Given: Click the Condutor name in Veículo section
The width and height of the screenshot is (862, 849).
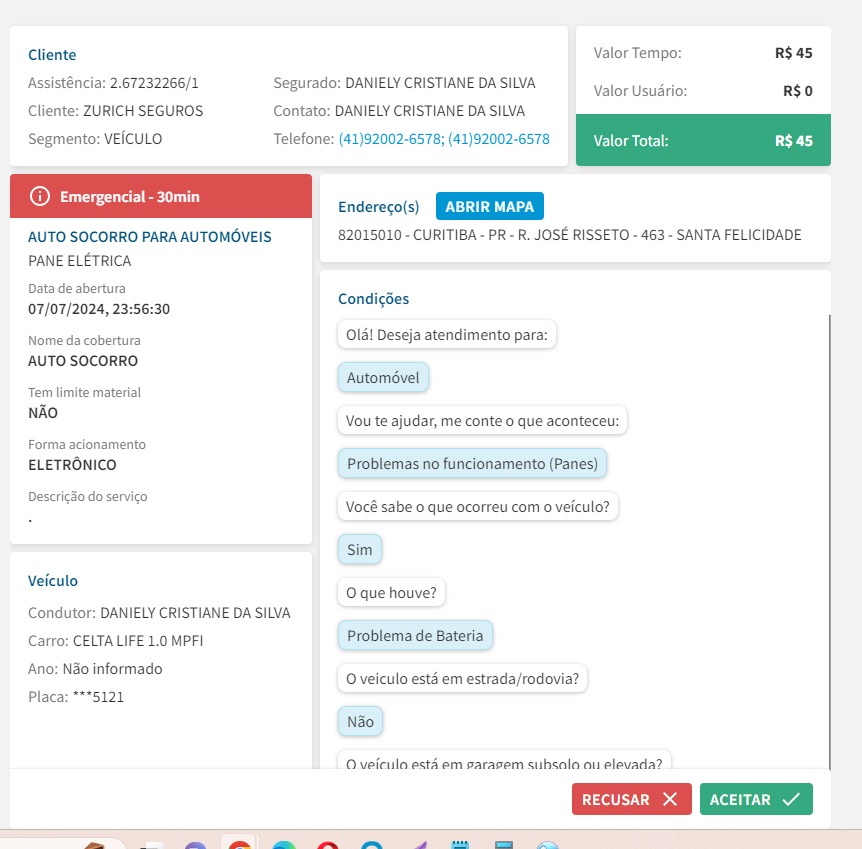Looking at the screenshot, I should [195, 613].
